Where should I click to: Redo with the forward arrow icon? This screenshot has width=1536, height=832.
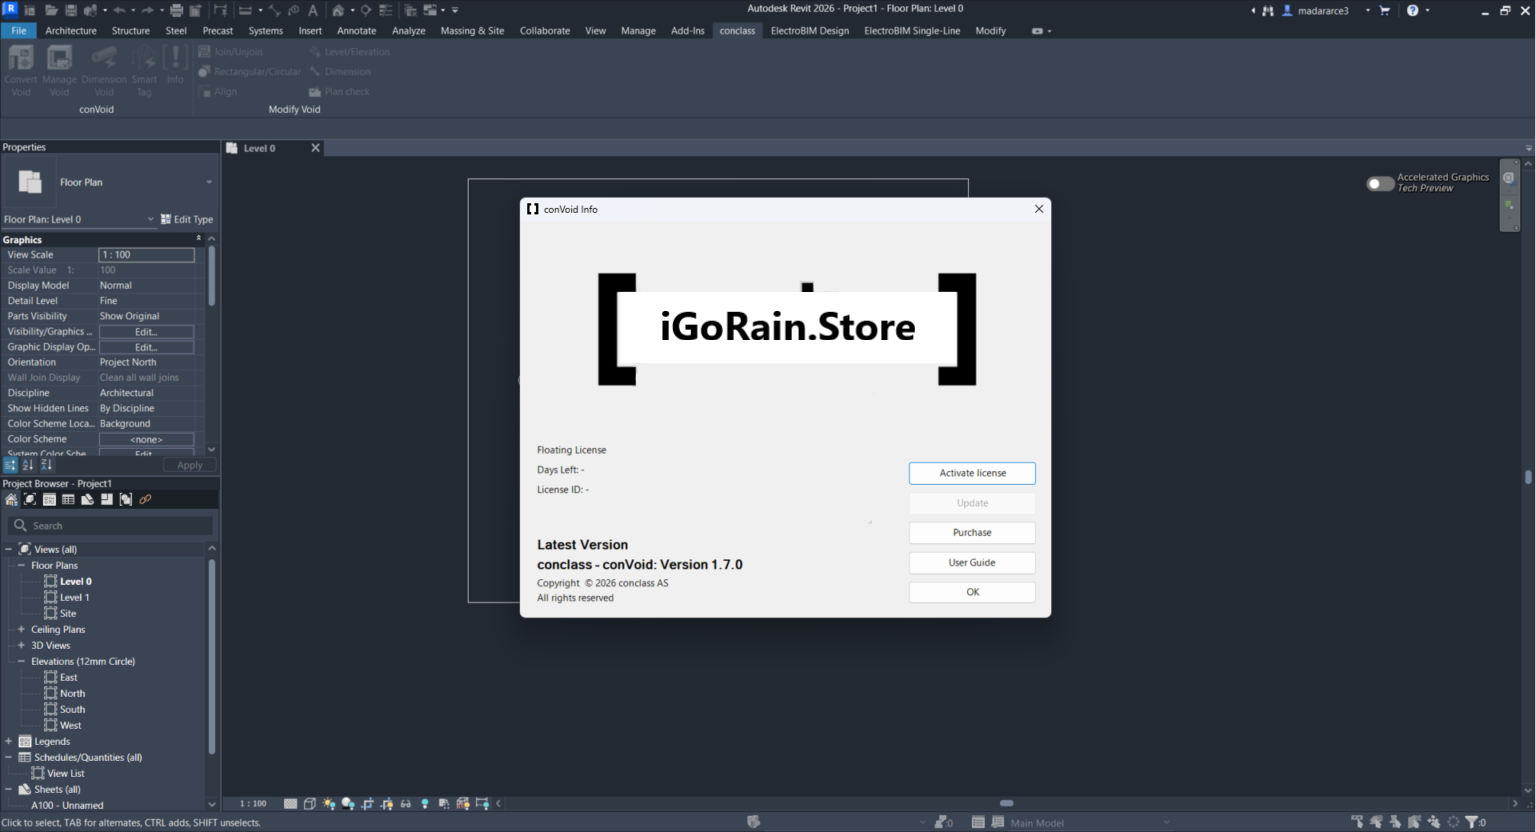pyautogui.click(x=147, y=10)
